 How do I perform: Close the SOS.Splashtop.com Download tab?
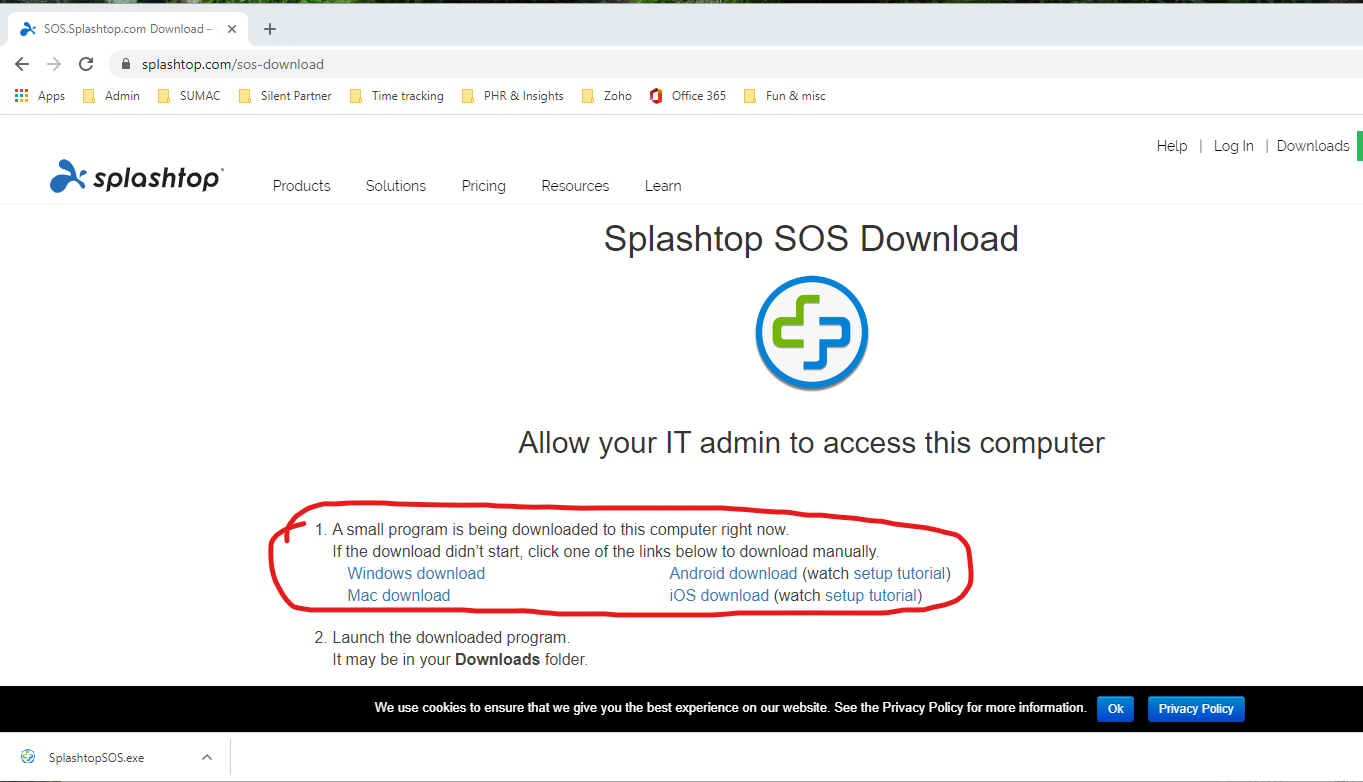tap(232, 29)
